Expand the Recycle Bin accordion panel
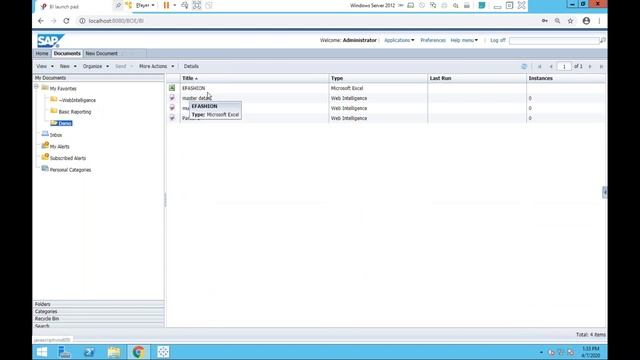The height and width of the screenshot is (360, 640). click(98, 319)
